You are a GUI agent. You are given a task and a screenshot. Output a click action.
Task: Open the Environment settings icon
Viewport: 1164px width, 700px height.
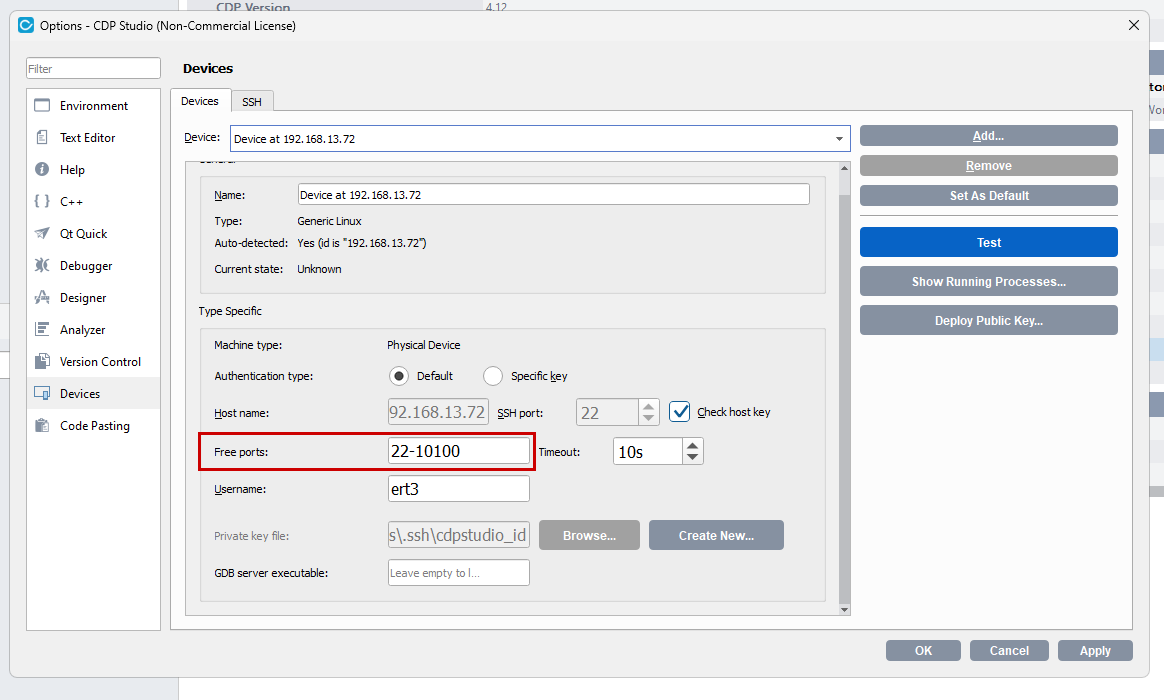[42, 105]
